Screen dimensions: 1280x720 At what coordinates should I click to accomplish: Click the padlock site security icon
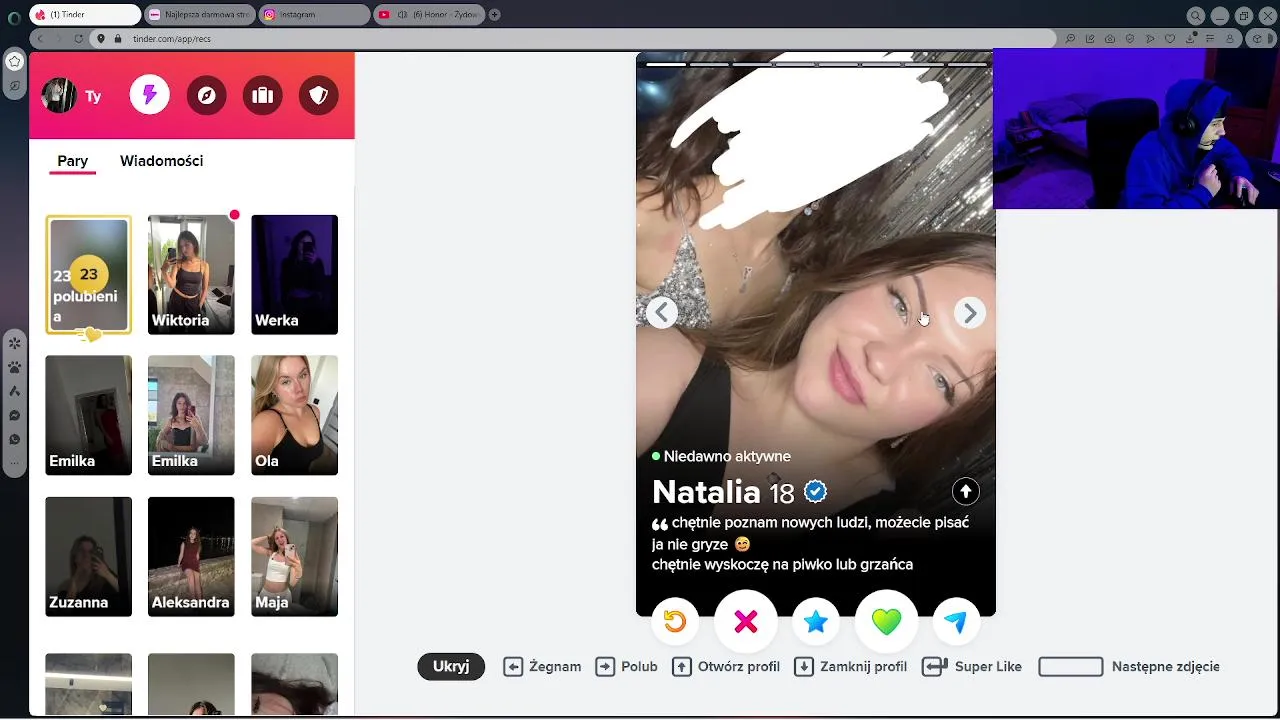pos(117,38)
